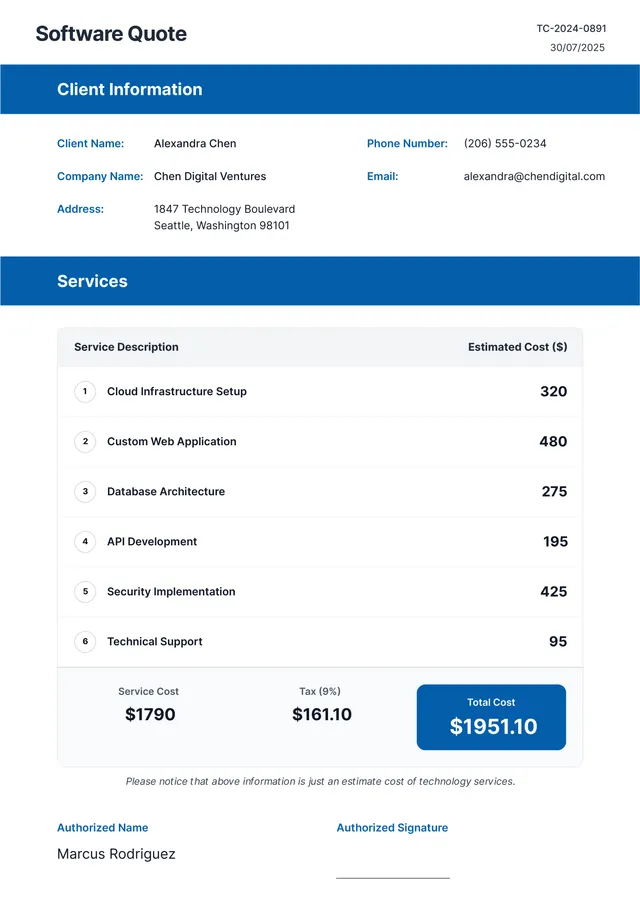Image resolution: width=640 pixels, height=905 pixels.
Task: Click the Tax (9%) amount $161.10
Action: (x=321, y=715)
